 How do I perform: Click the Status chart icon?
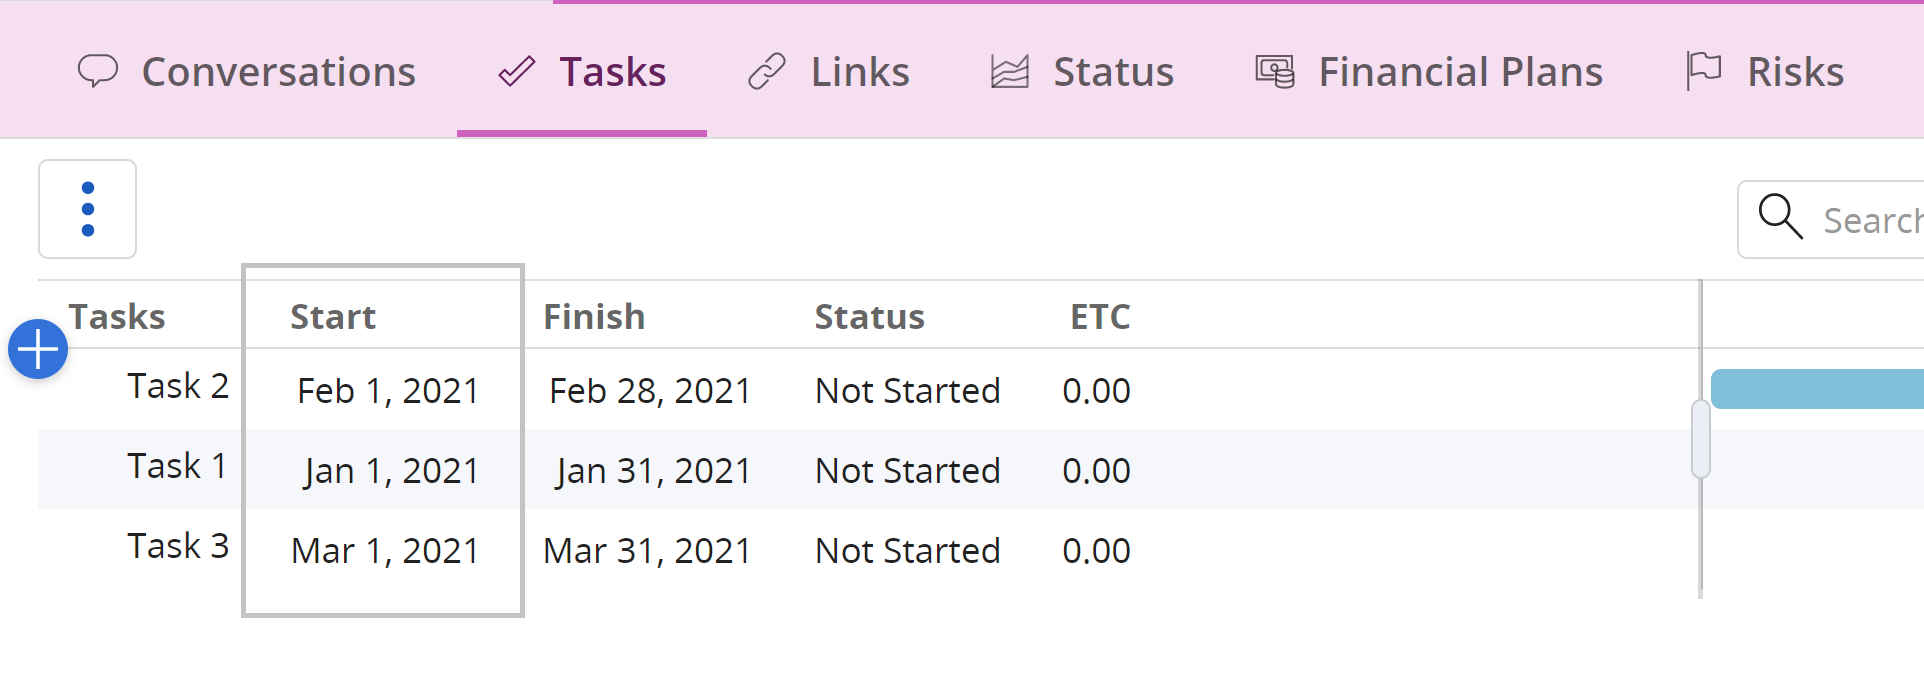pos(1010,72)
